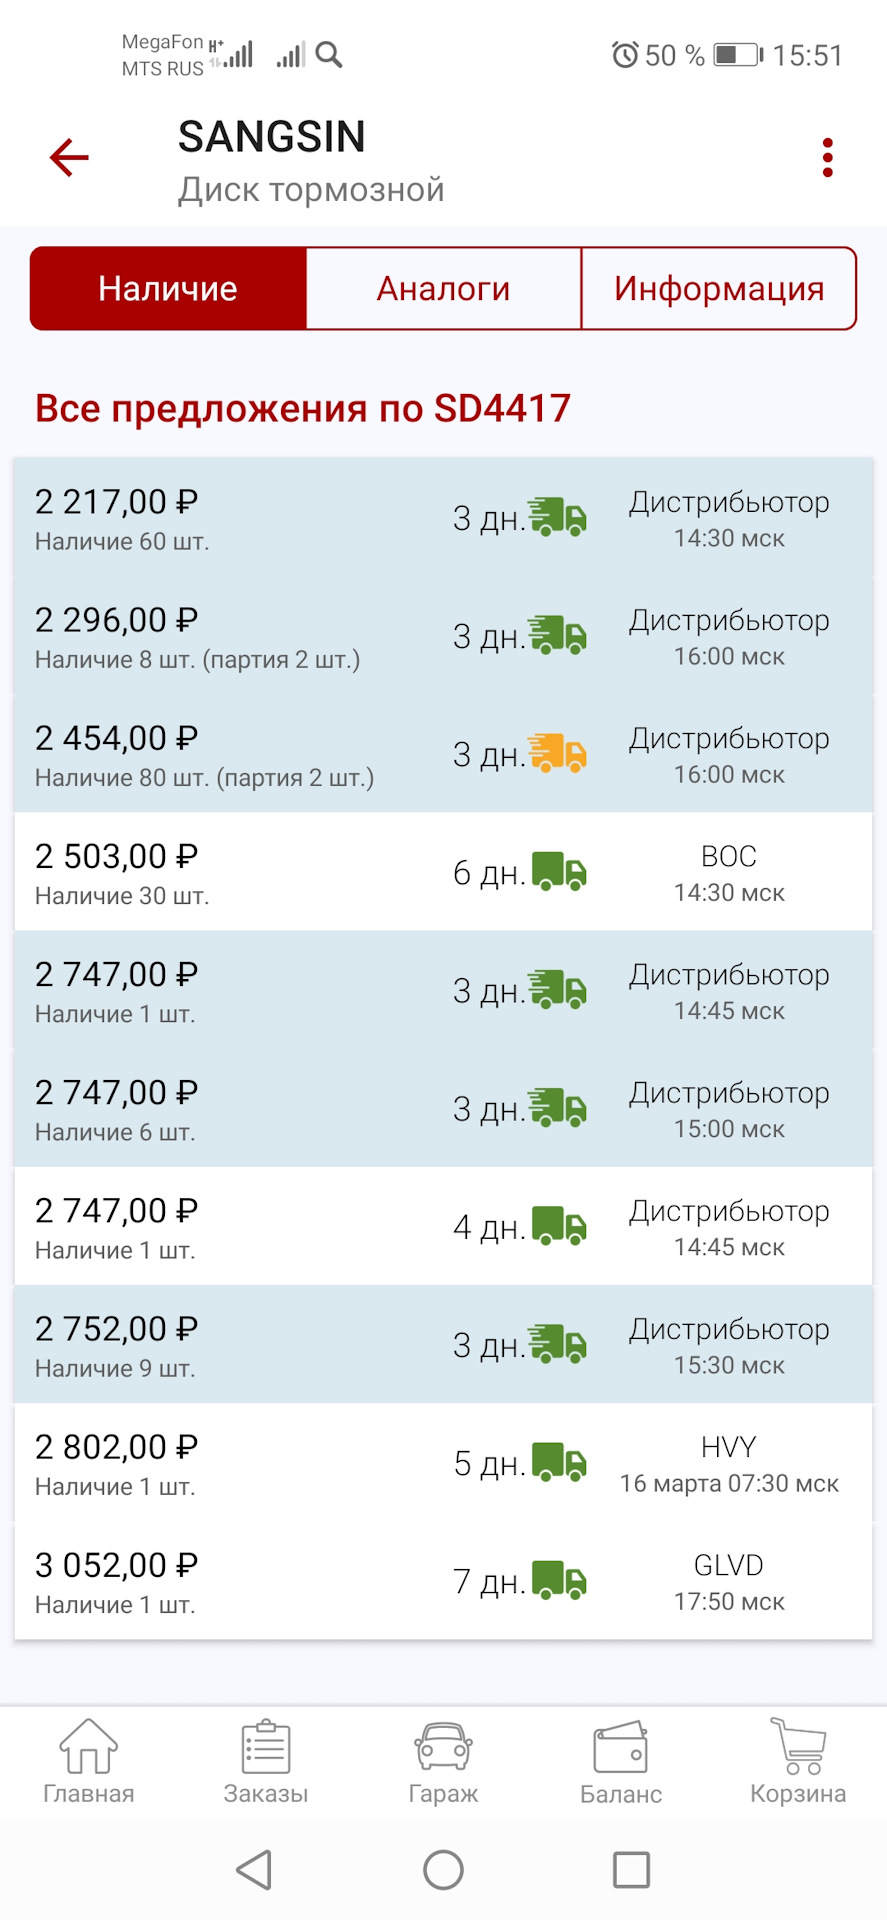The image size is (887, 1920).
Task: Tap the truck icon on 2 217,00 ₽ offer
Action: tap(558, 518)
